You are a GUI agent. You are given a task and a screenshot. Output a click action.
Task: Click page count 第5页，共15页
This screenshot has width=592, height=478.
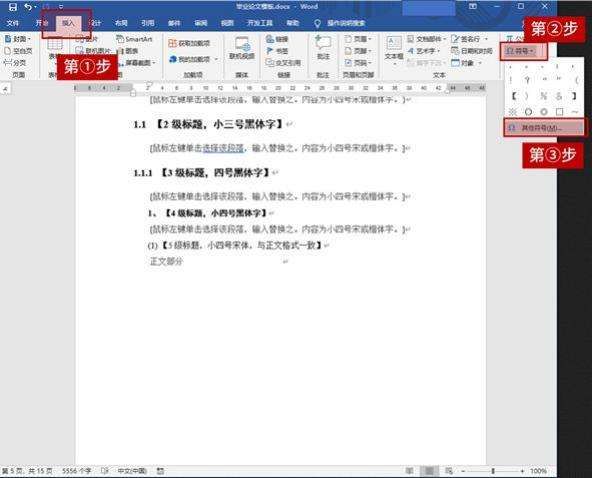click(x=27, y=471)
